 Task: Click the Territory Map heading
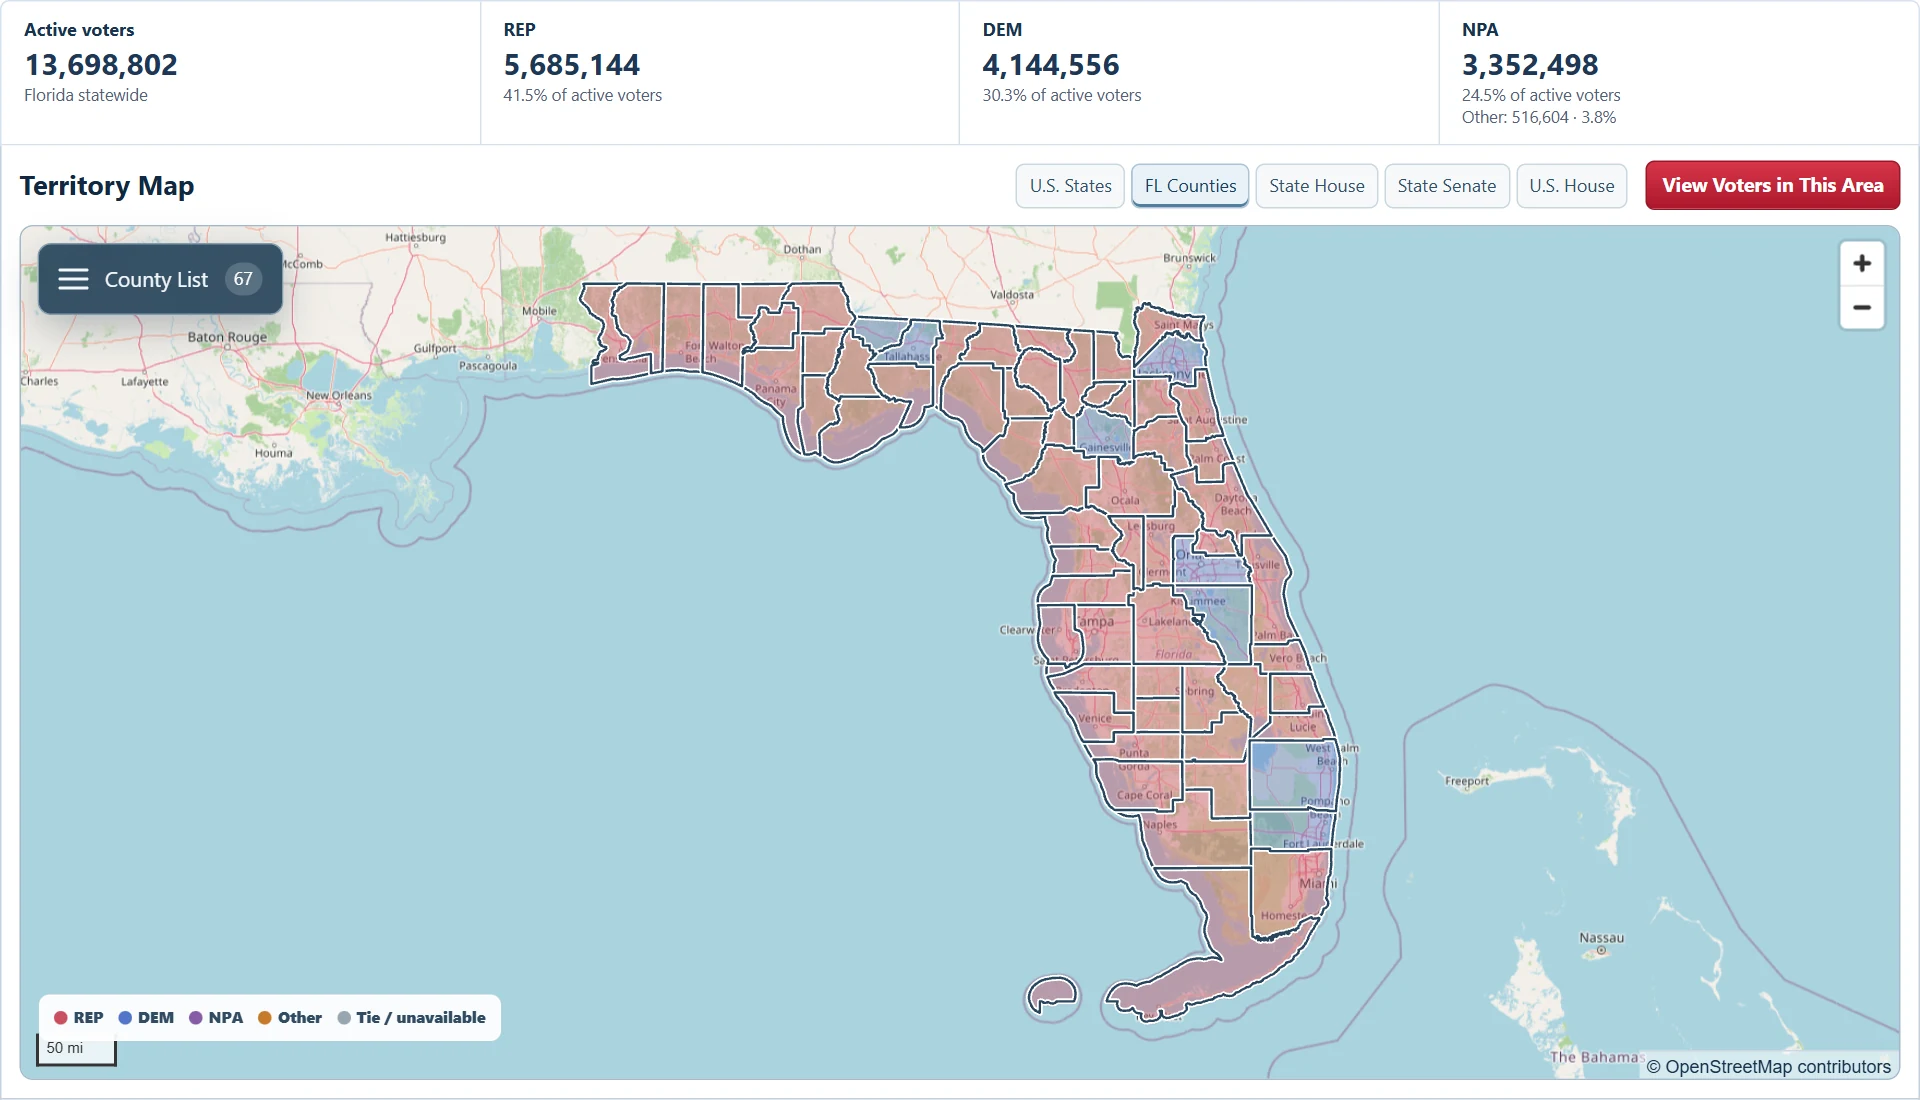click(x=107, y=186)
